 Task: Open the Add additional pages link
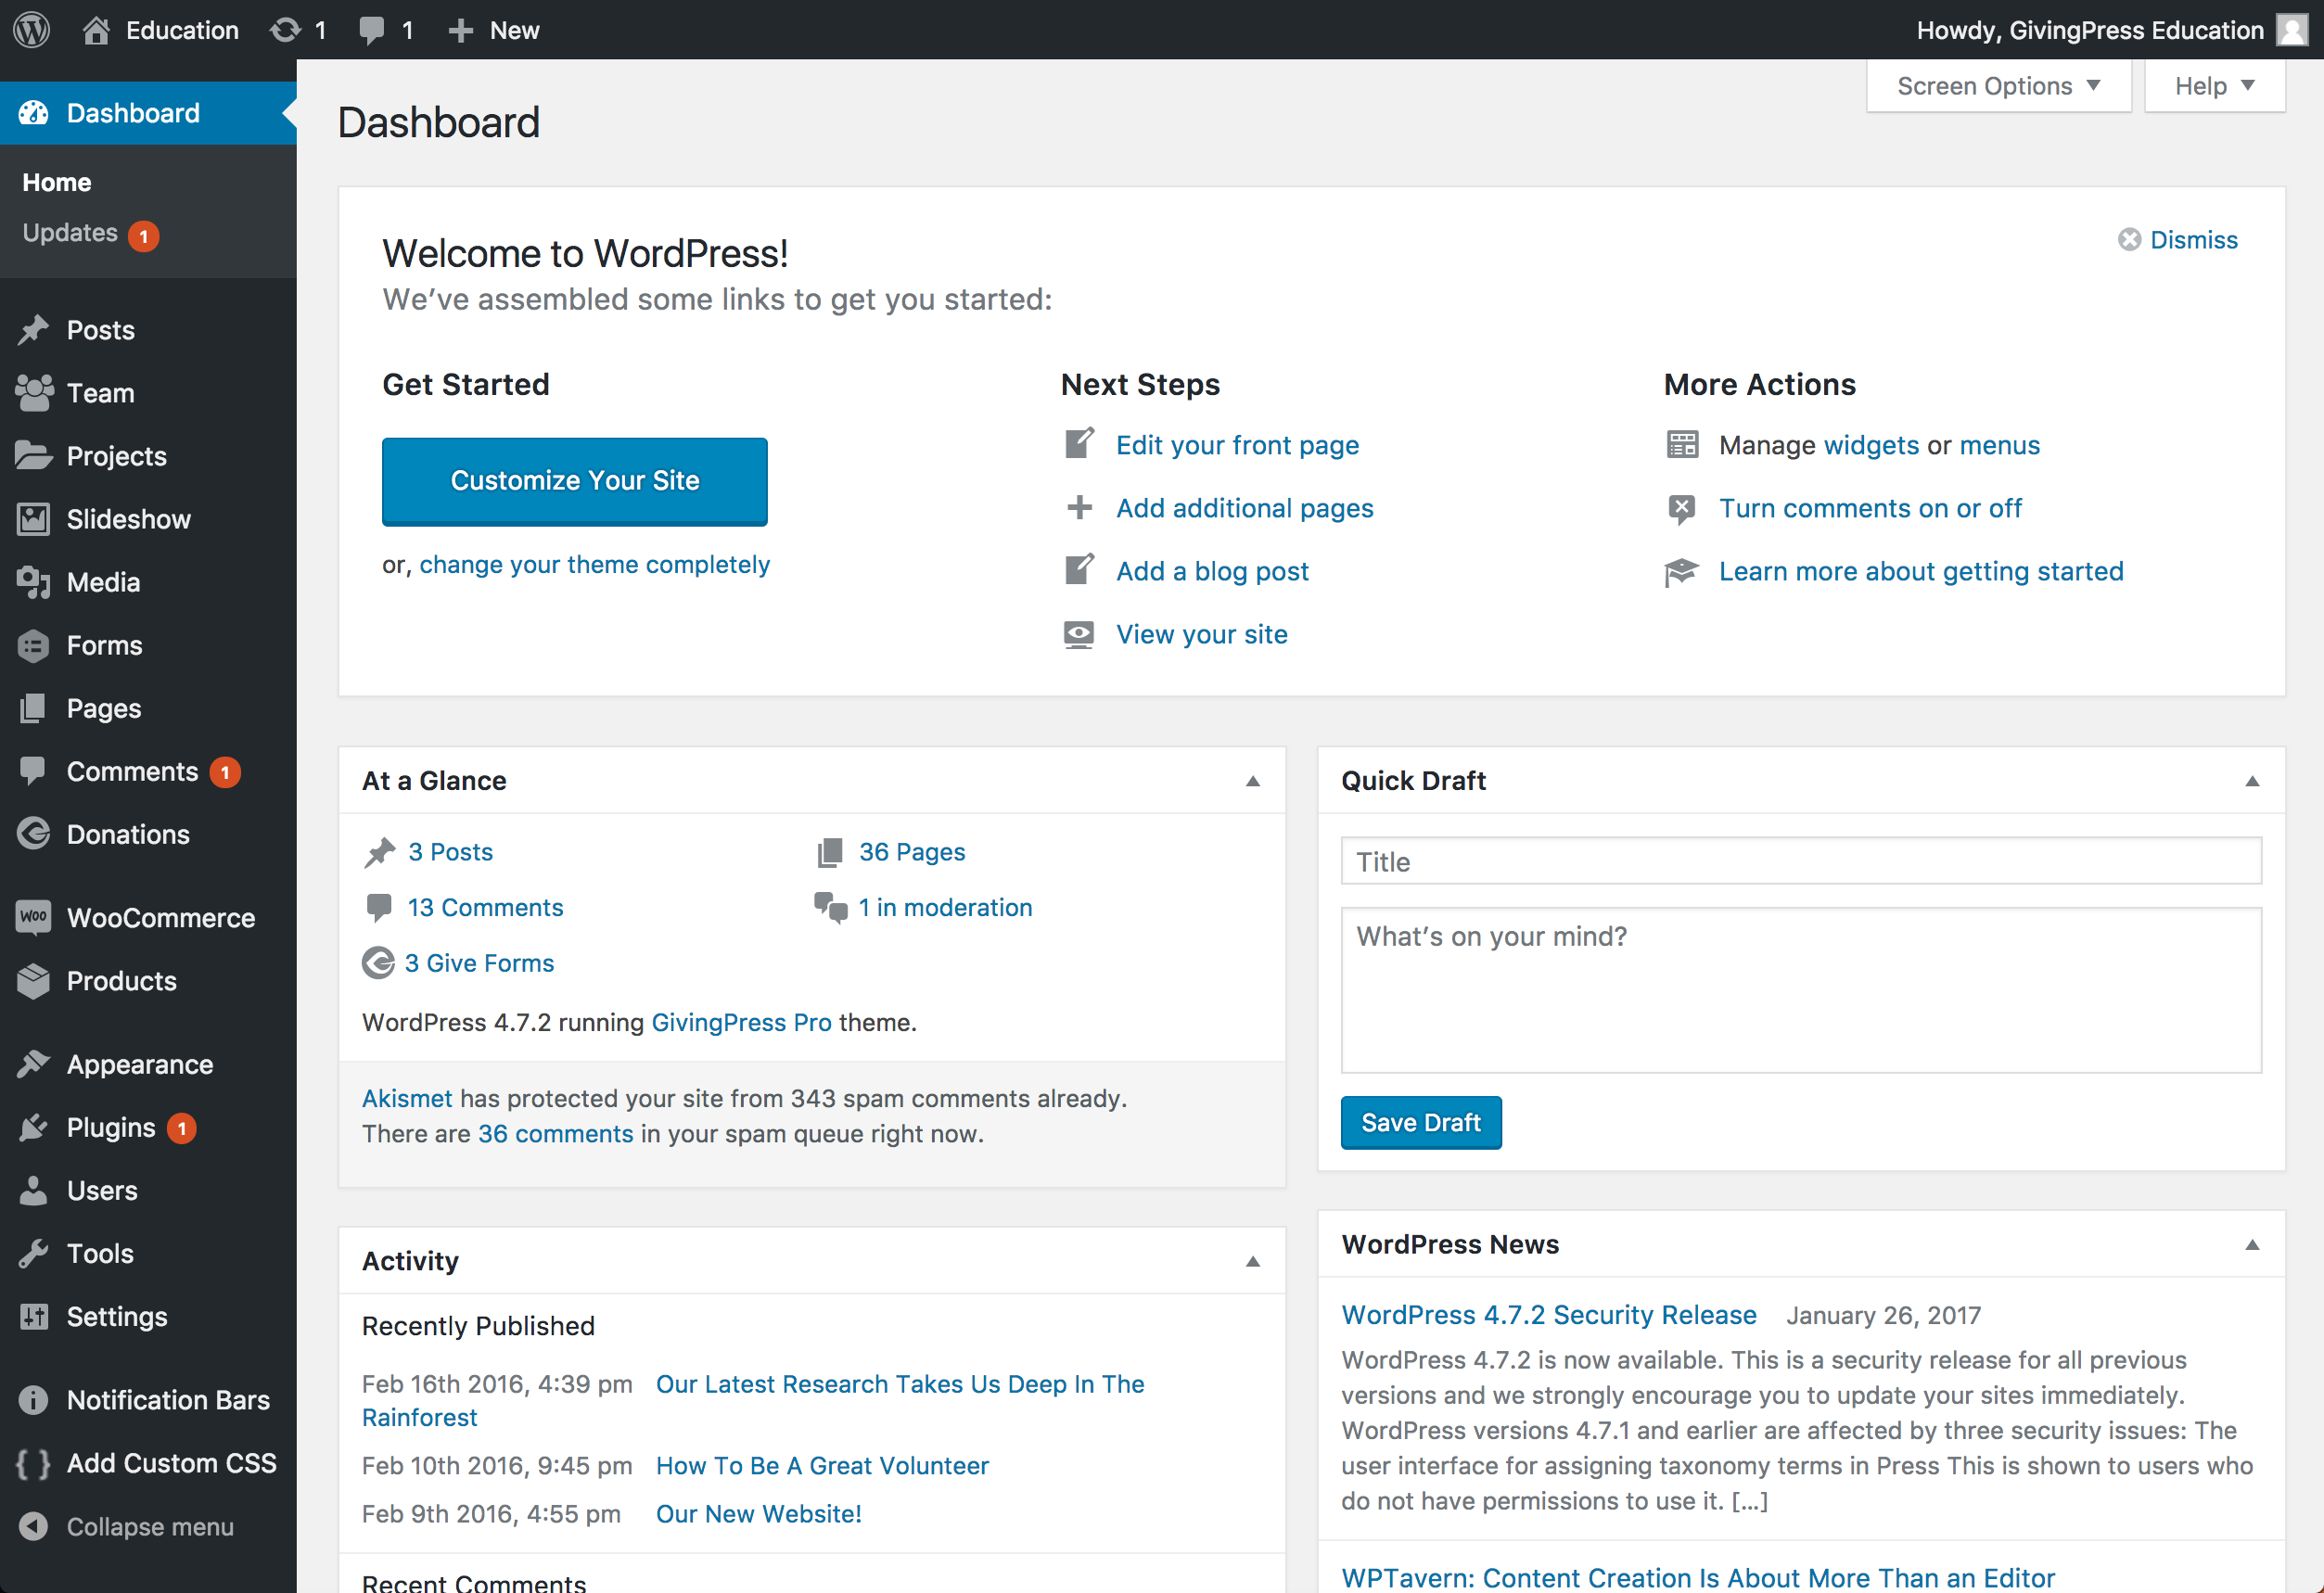point(1244,508)
